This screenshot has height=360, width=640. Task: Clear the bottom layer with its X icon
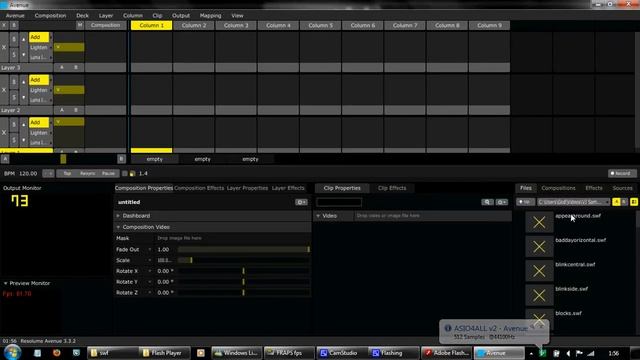tap(4, 132)
